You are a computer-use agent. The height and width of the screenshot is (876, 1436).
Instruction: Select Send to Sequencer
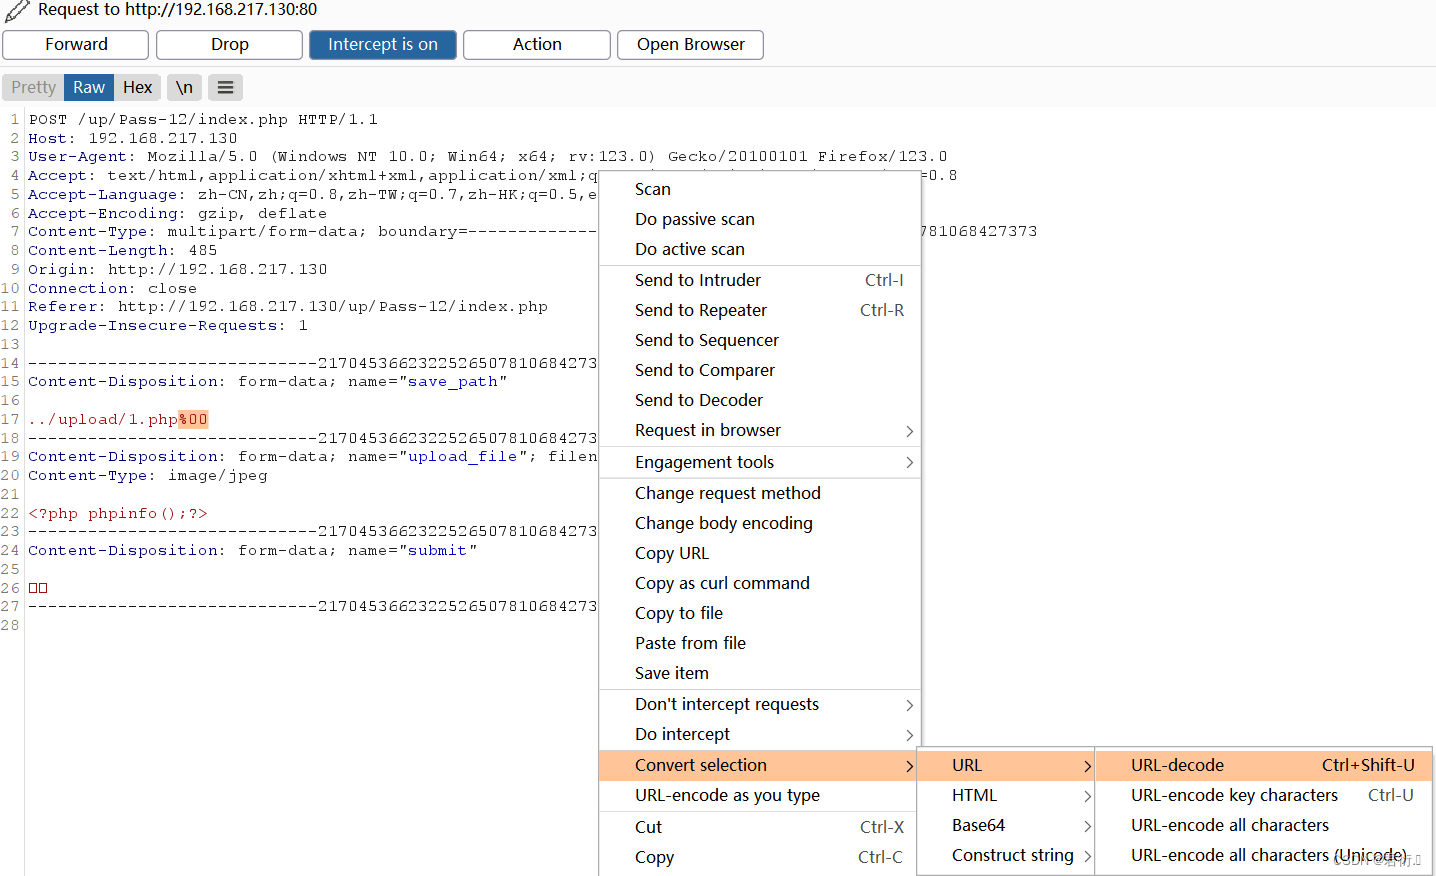759,340
